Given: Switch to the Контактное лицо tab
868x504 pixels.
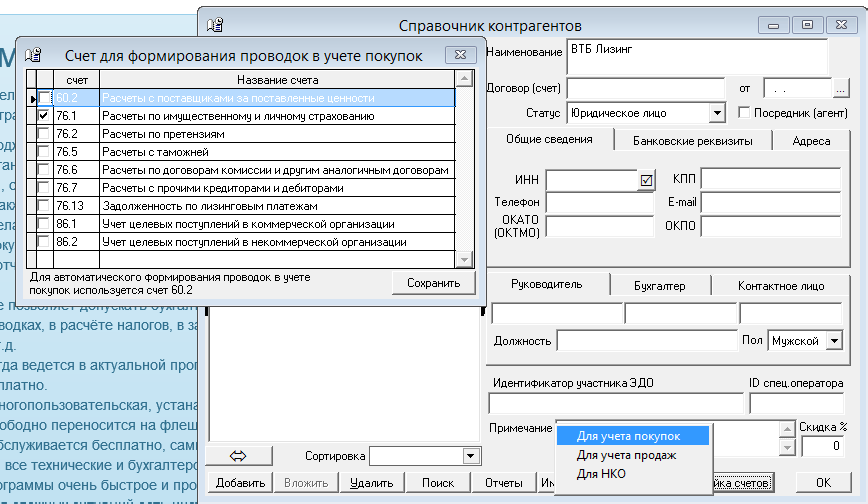Looking at the screenshot, I should 781,286.
